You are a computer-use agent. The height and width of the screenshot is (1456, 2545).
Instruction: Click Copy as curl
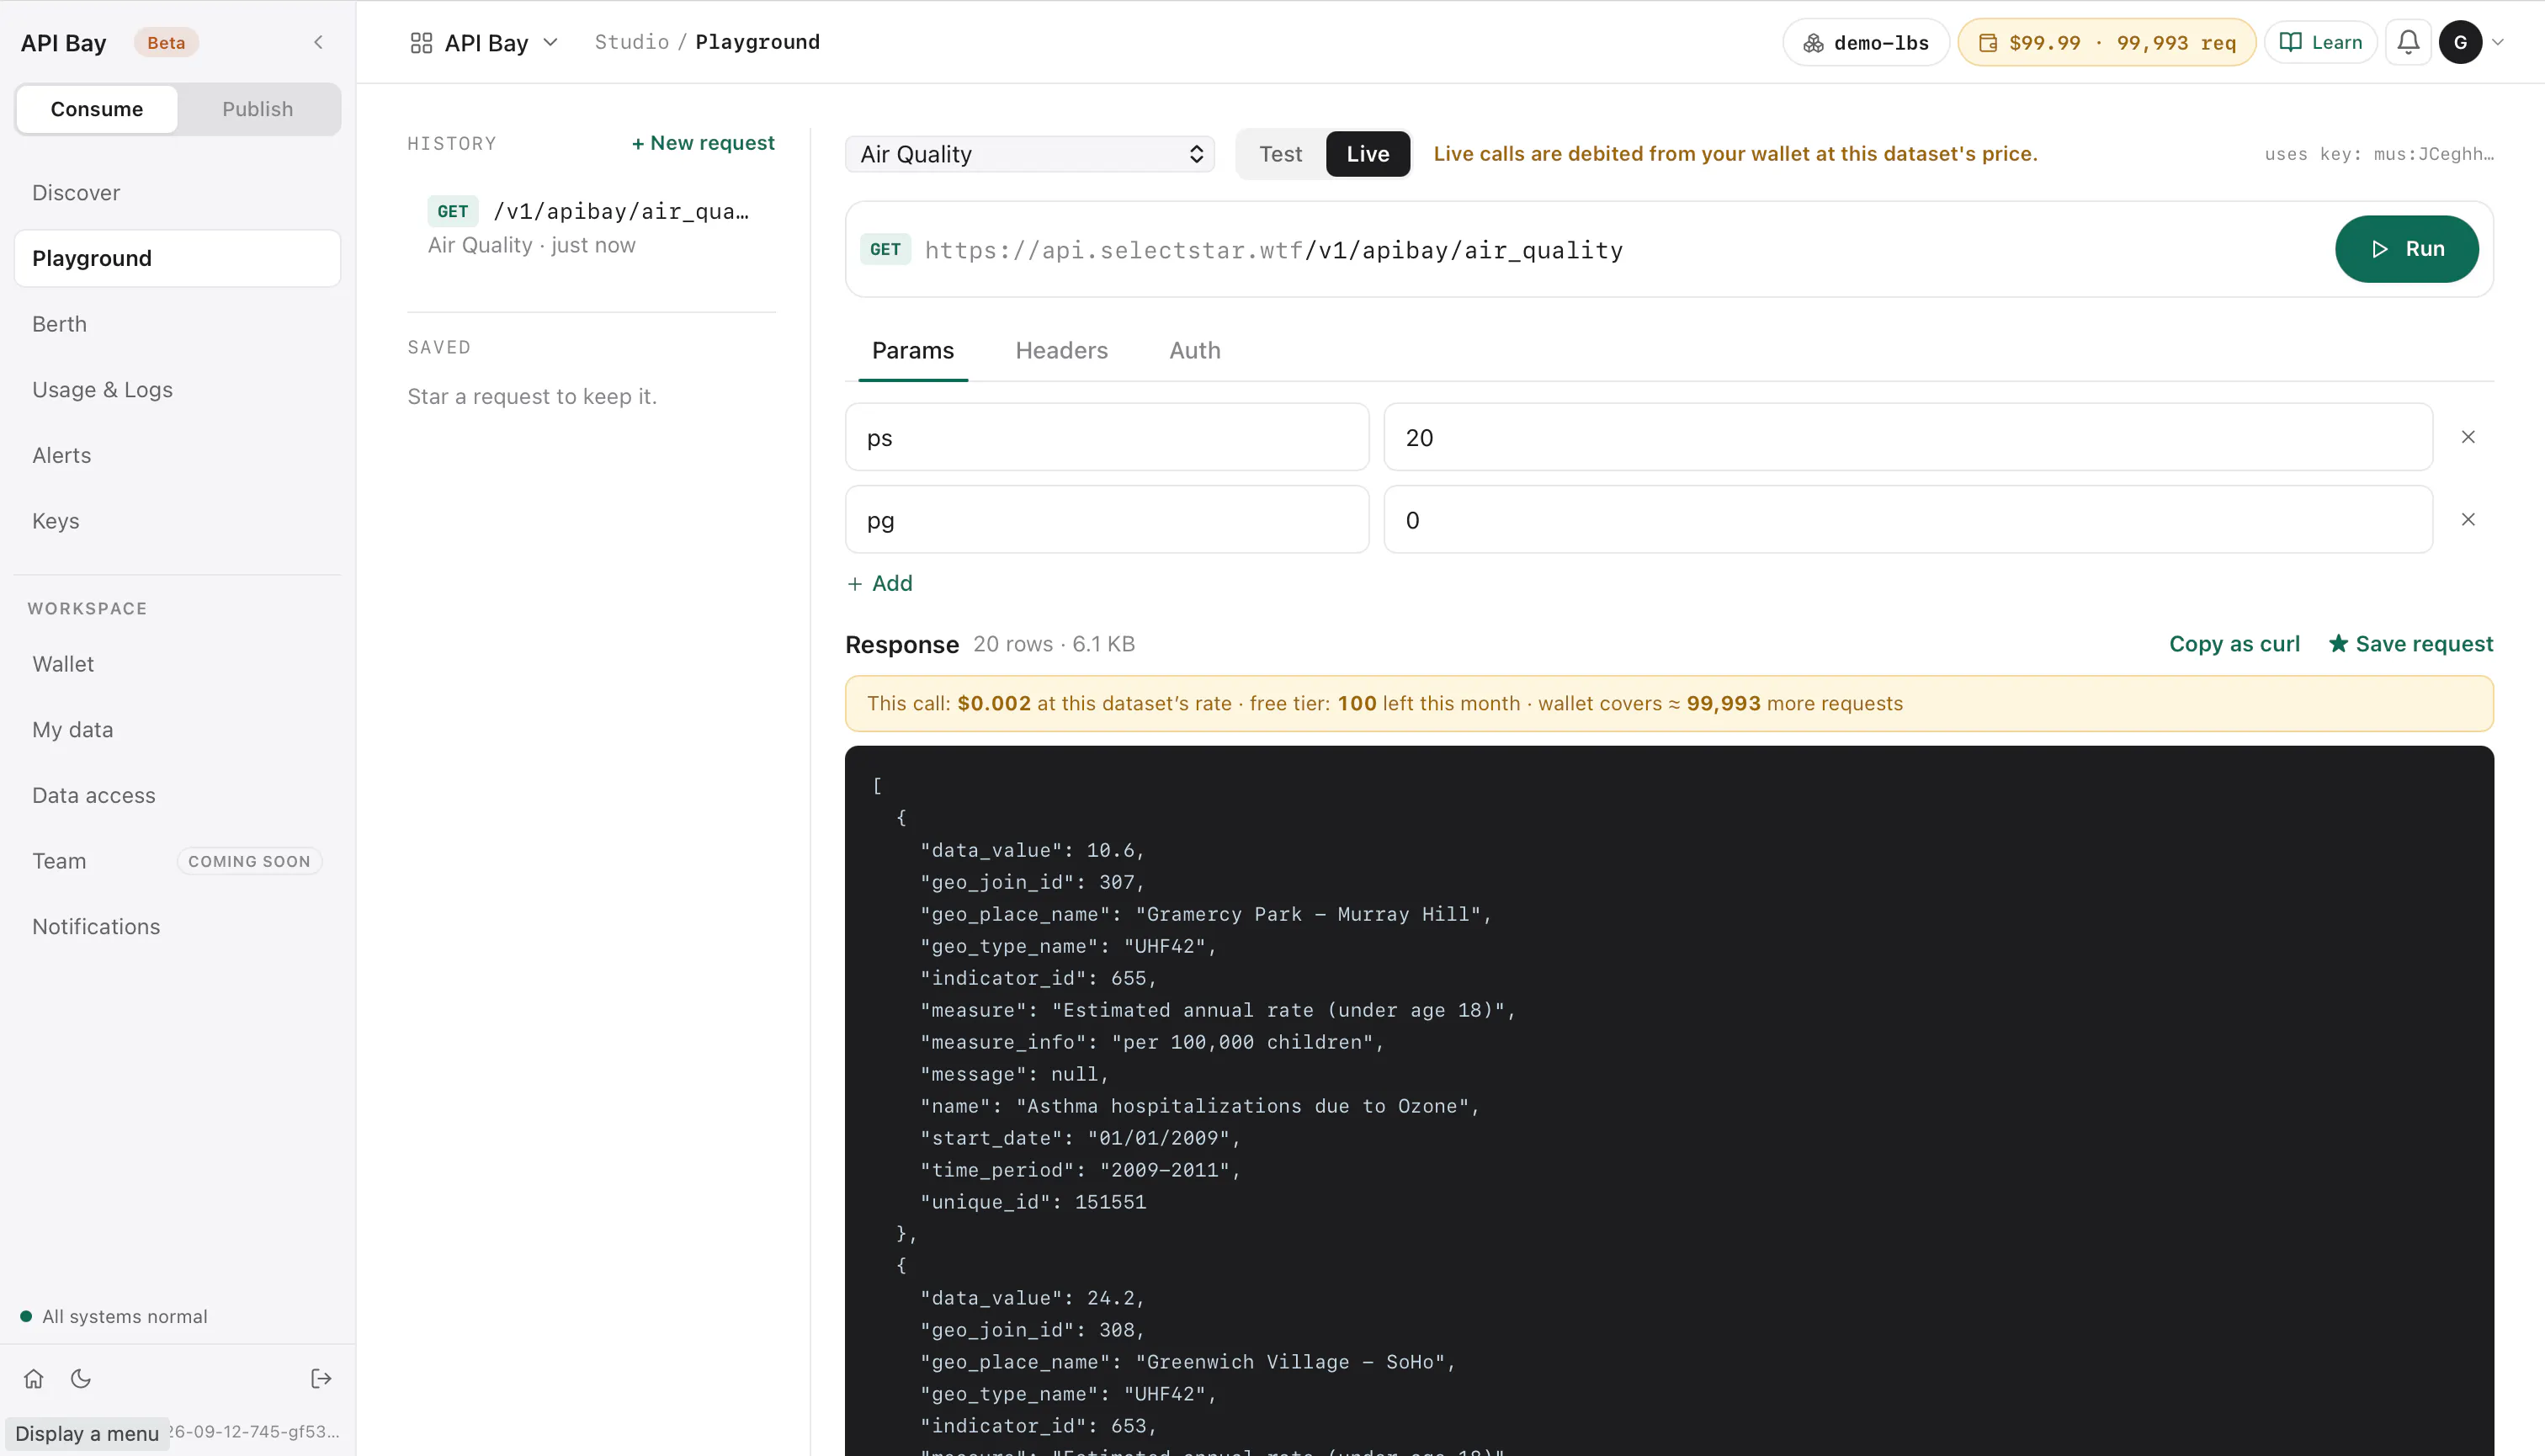(x=2234, y=644)
